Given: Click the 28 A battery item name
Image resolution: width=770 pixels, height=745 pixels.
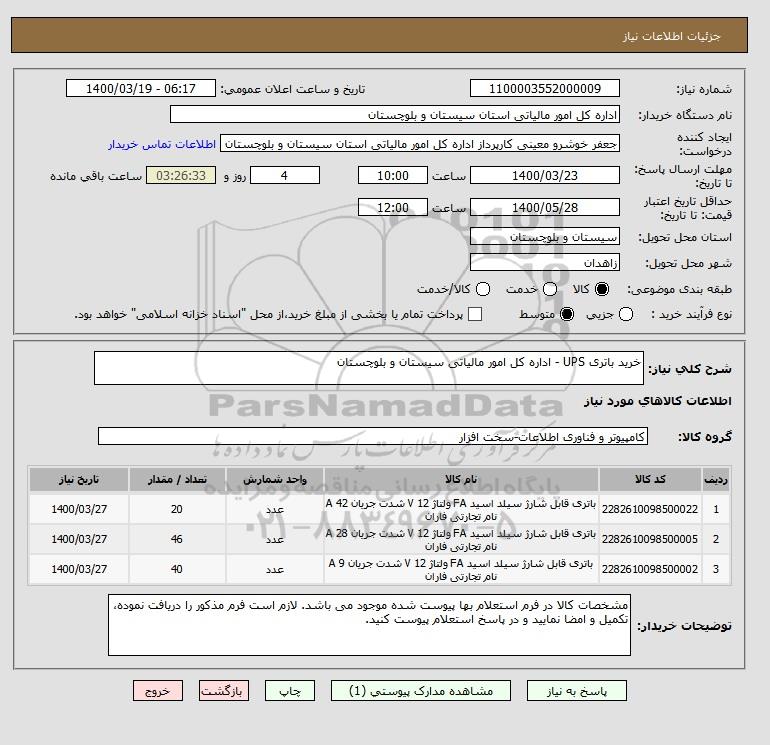Looking at the screenshot, I should (461, 540).
